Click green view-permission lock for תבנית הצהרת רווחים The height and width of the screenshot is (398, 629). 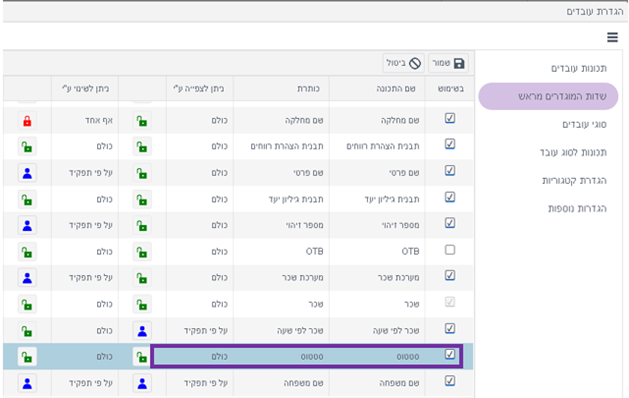(142, 147)
